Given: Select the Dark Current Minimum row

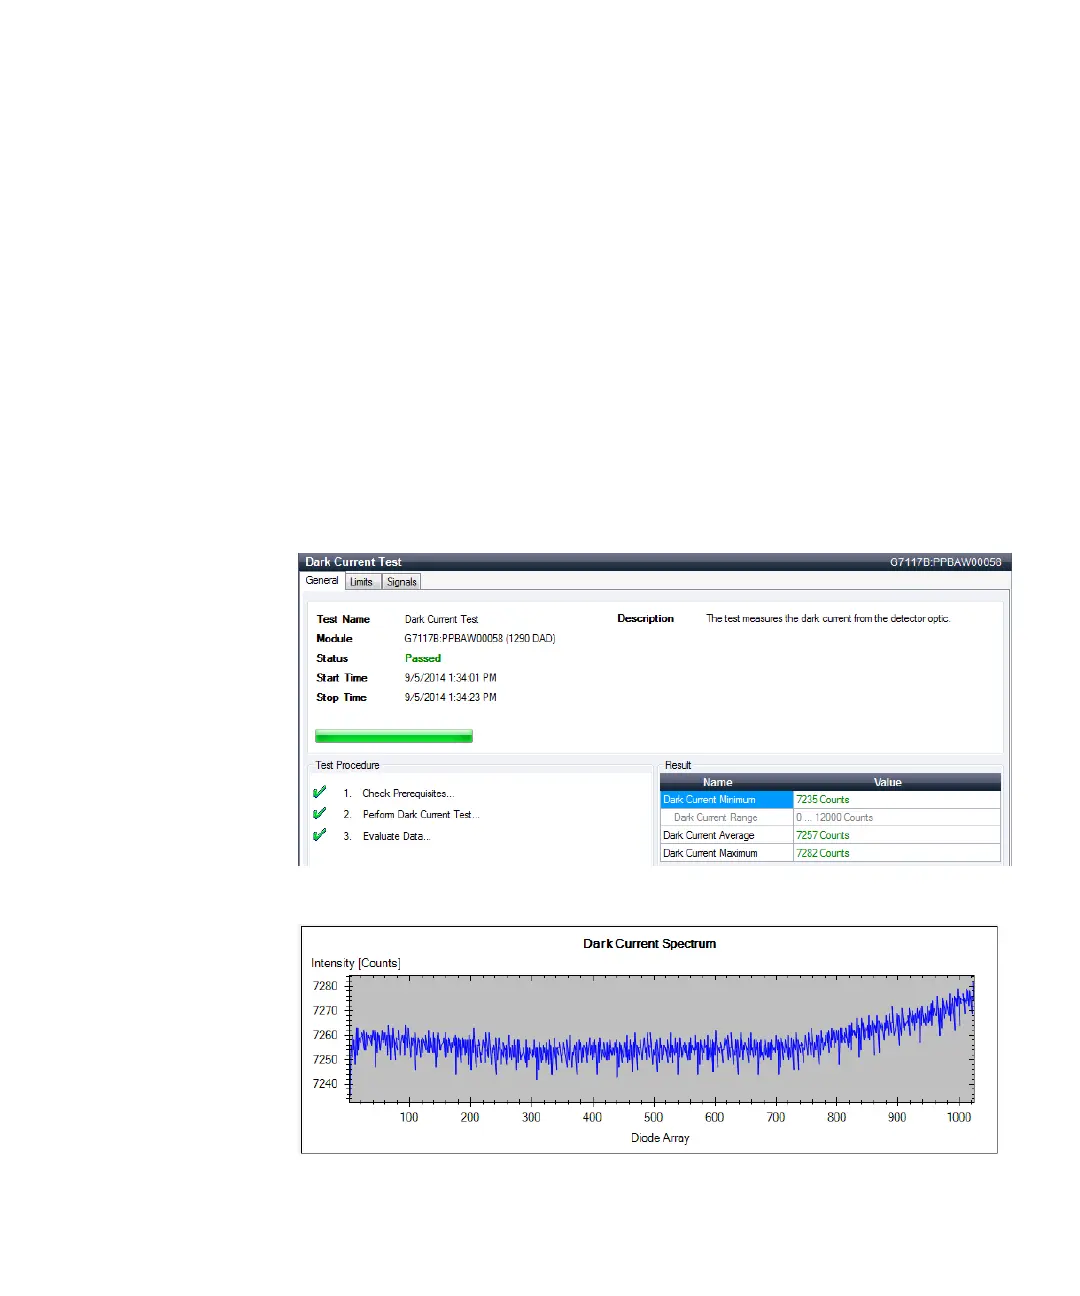Looking at the screenshot, I should coord(830,800).
